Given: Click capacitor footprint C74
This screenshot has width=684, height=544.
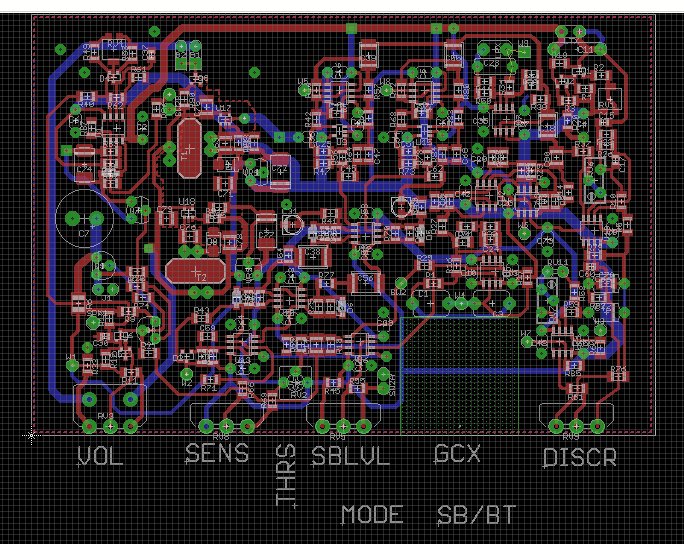Looking at the screenshot, I should (x=85, y=164).
